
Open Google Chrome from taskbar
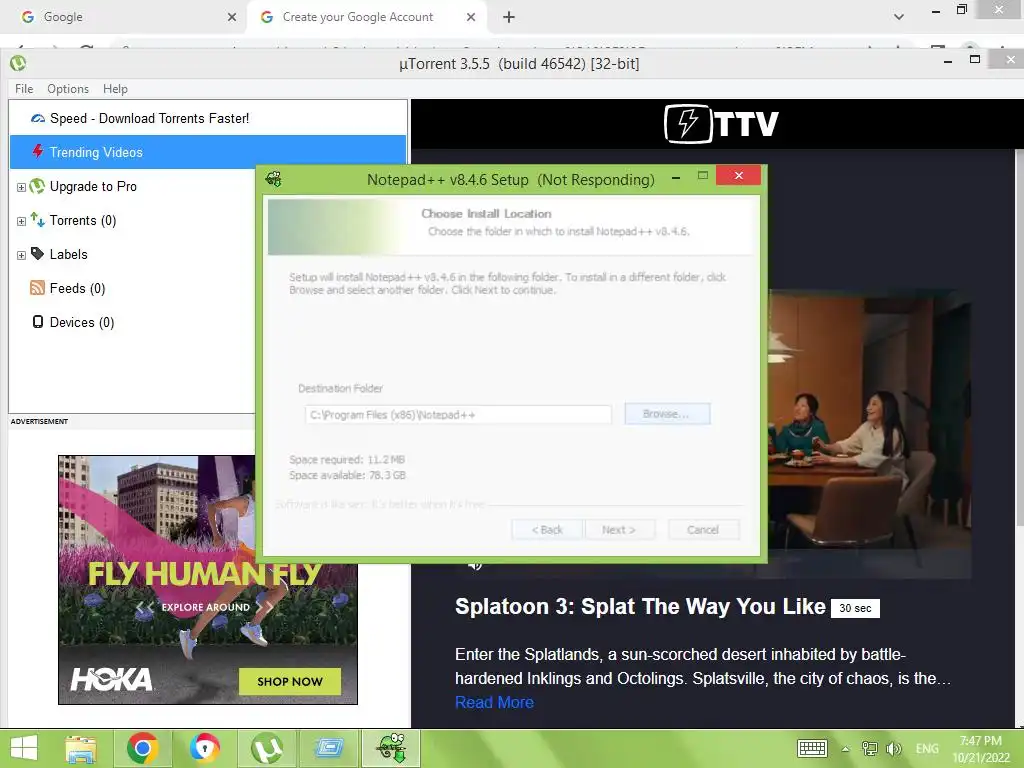tap(143, 749)
